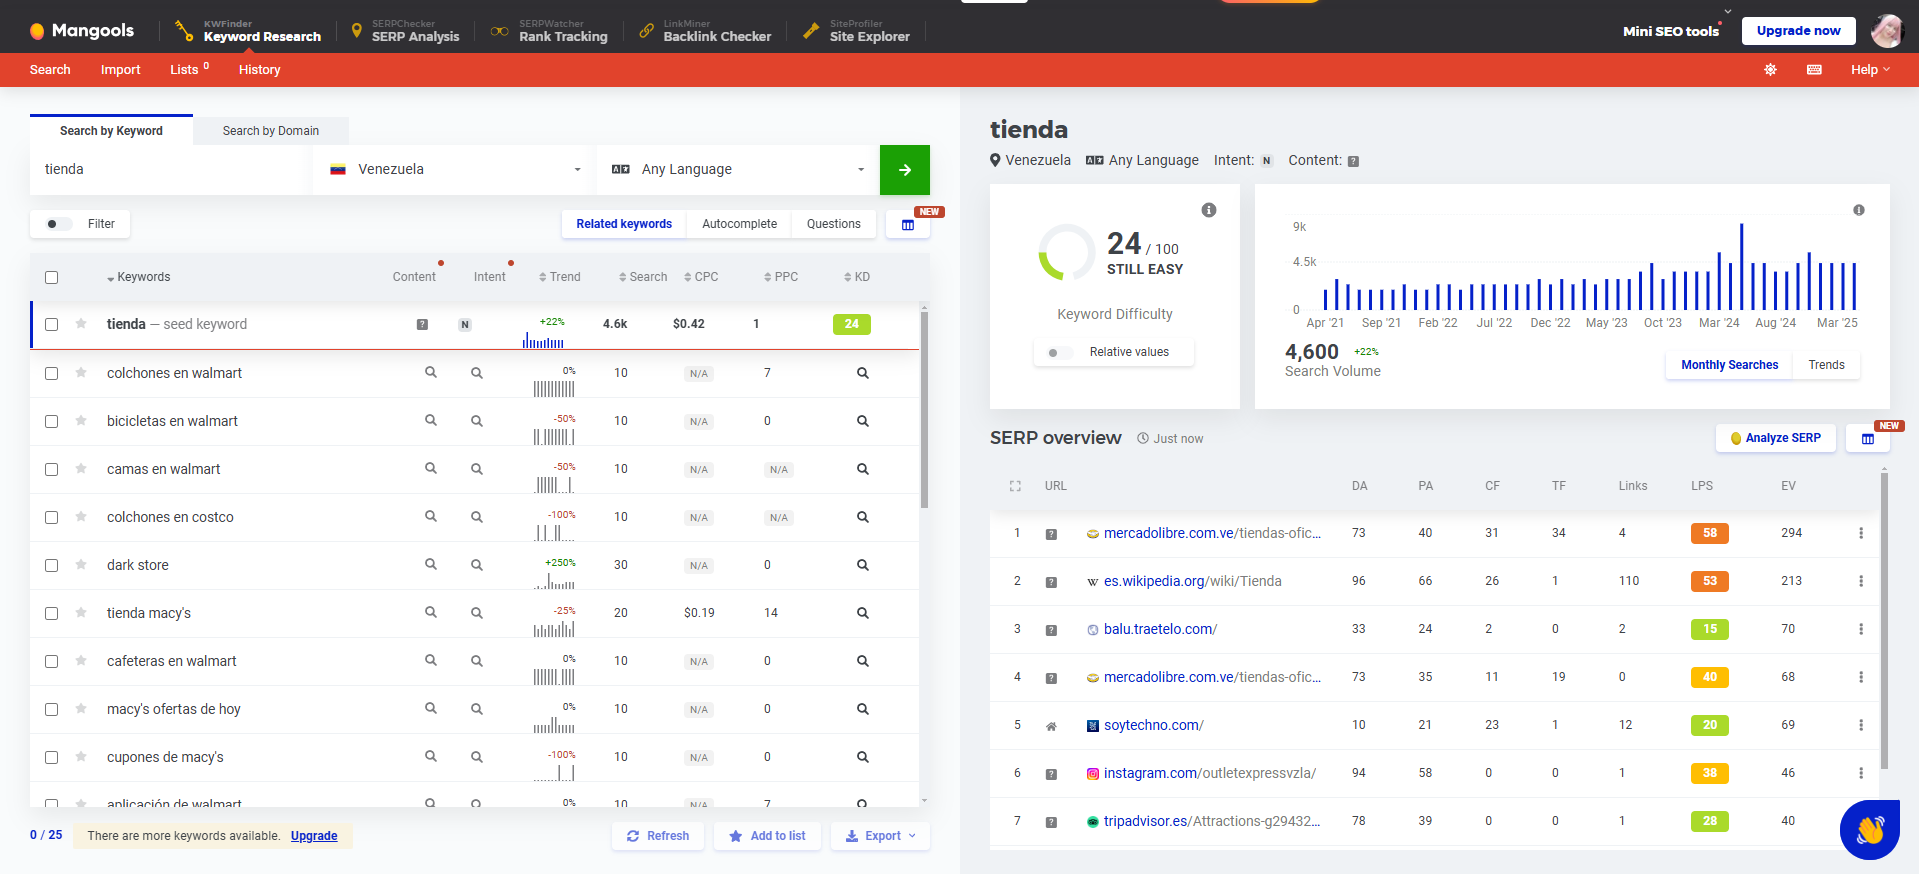Check content type for 'colchones en walmart'
The height and width of the screenshot is (874, 1919).
pos(431,372)
